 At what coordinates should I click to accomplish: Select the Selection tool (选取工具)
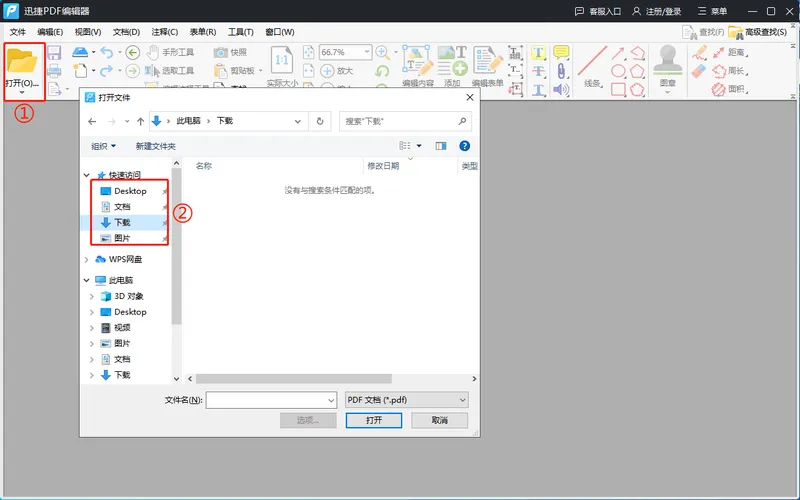[169, 70]
